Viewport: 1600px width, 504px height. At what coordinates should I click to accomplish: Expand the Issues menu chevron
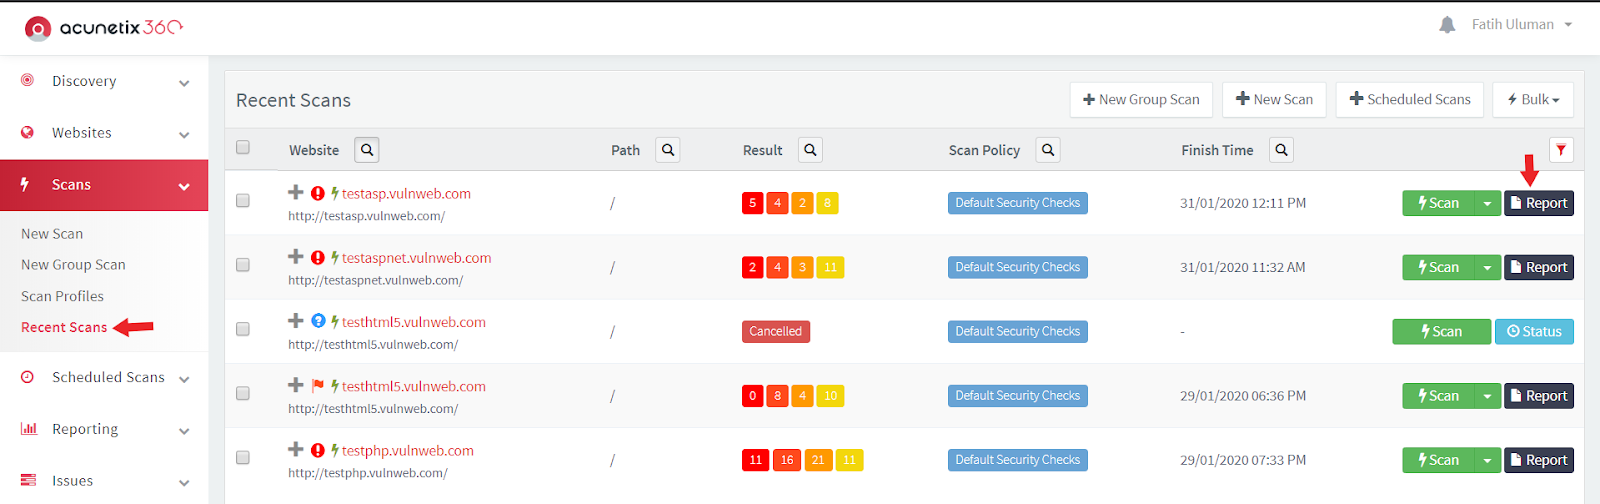(x=184, y=483)
